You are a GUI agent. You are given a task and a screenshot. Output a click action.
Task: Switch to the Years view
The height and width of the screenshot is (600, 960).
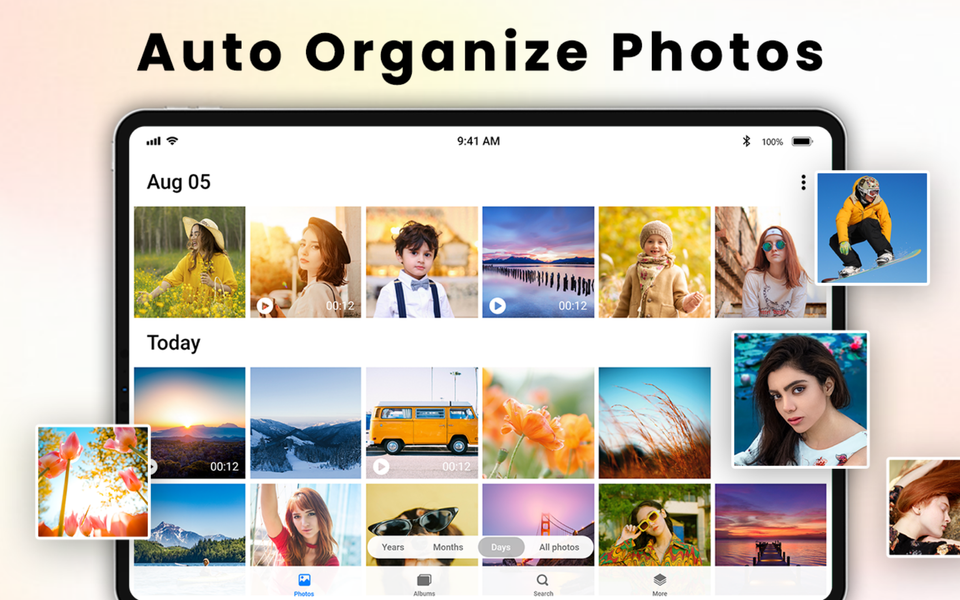[x=392, y=547]
